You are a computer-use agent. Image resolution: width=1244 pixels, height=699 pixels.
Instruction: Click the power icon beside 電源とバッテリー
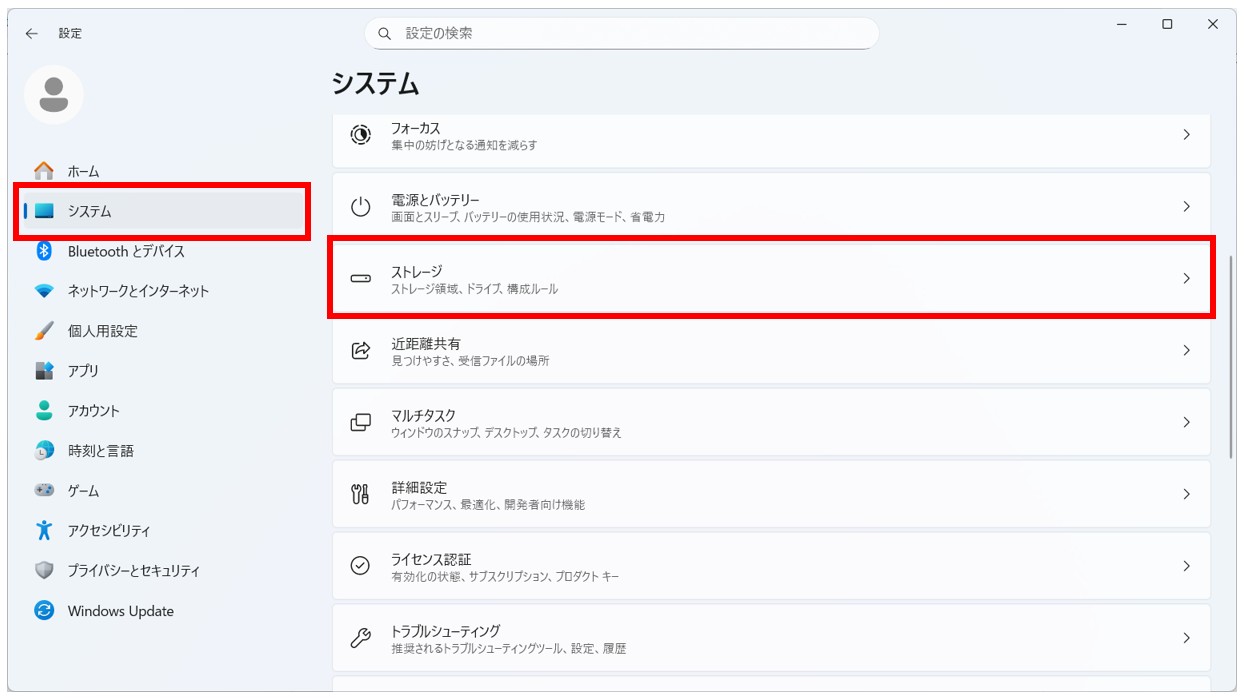point(361,206)
